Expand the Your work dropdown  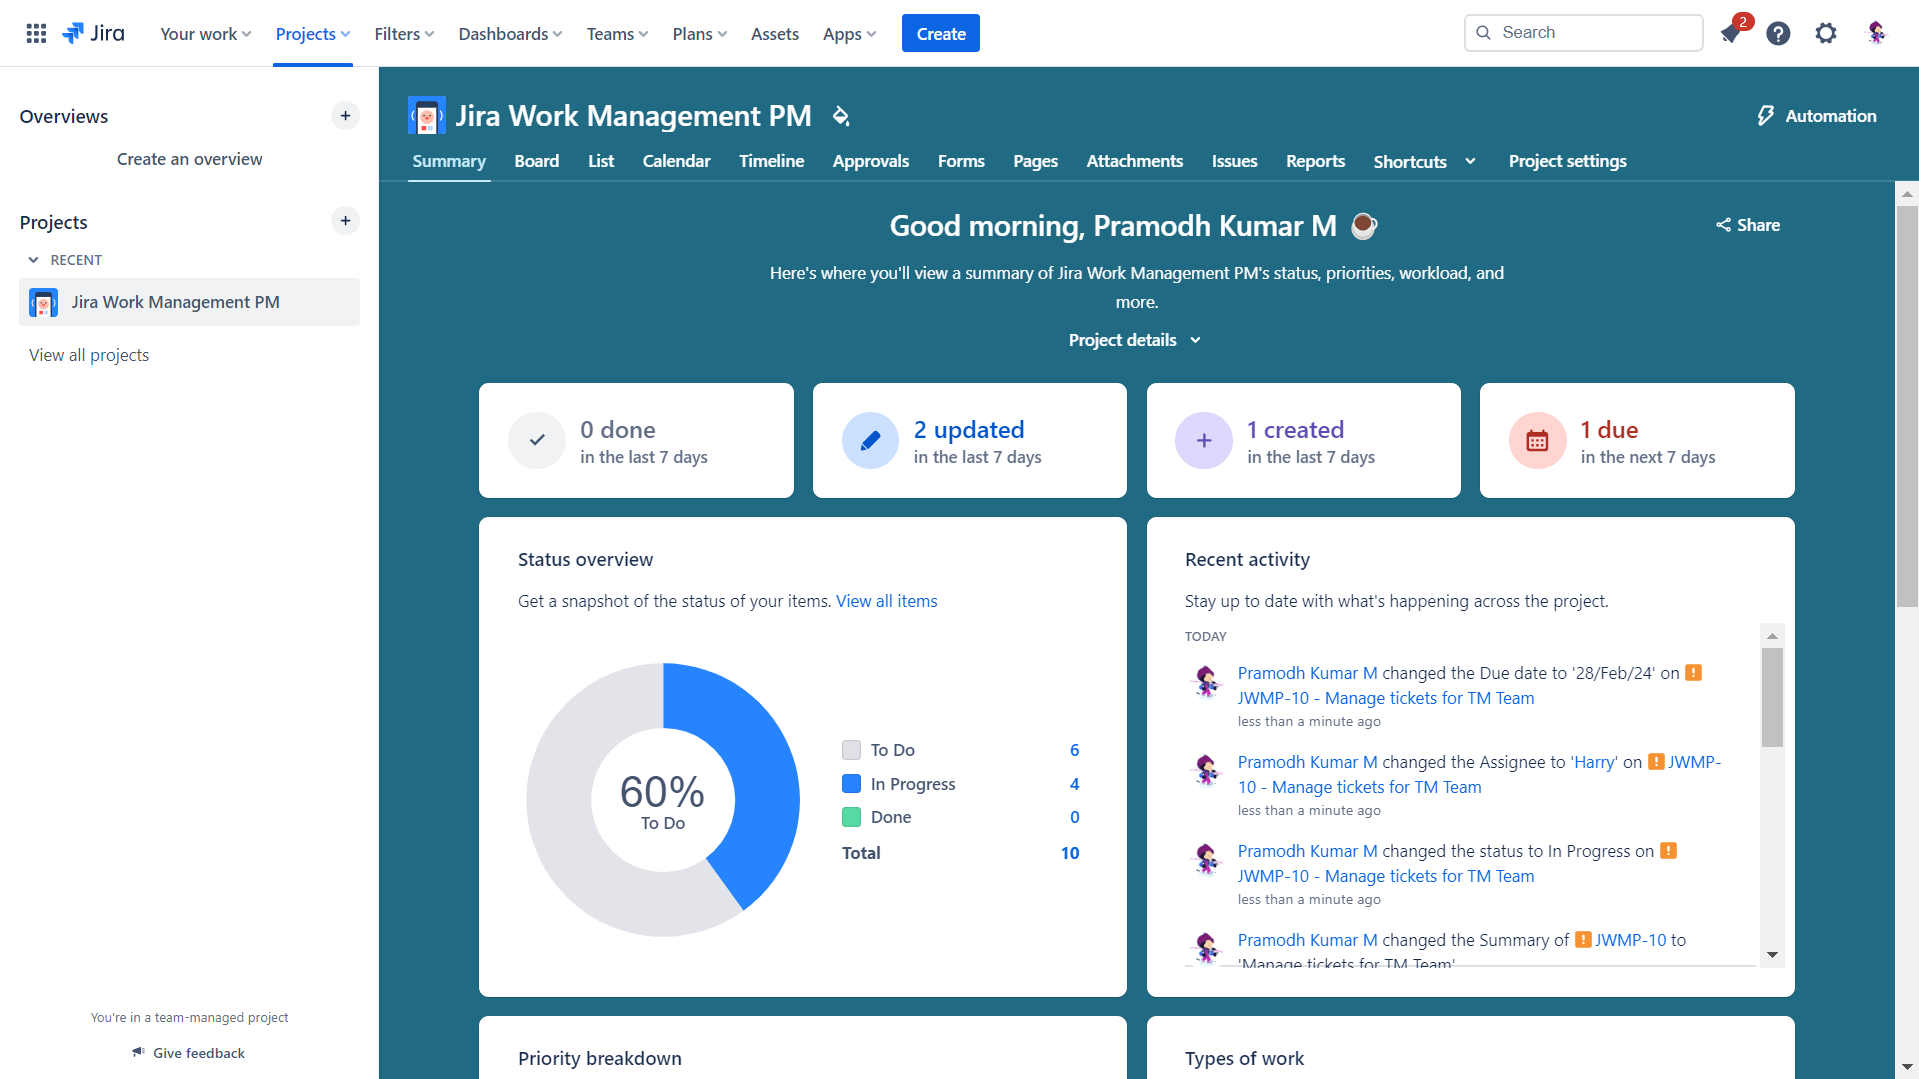tap(206, 34)
